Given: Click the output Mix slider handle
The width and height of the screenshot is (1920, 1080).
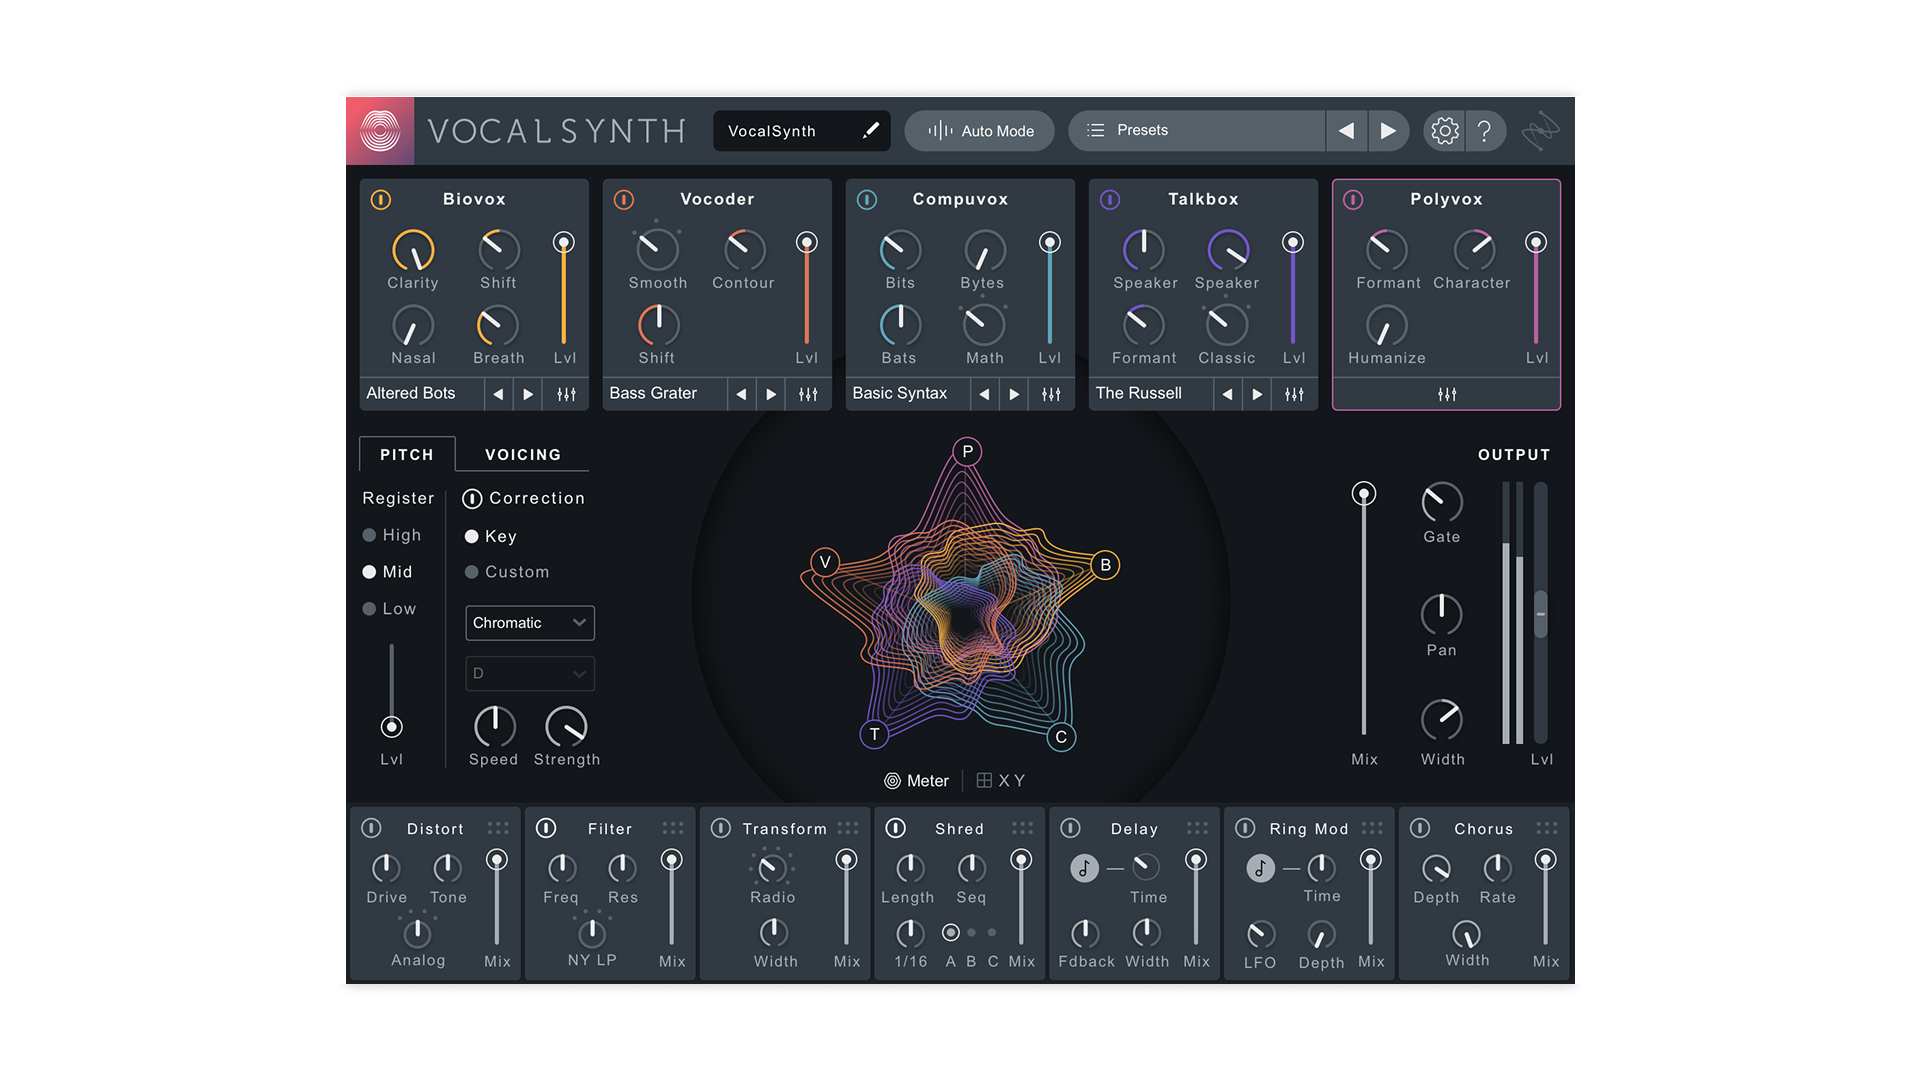Looking at the screenshot, I should pyautogui.click(x=1363, y=494).
